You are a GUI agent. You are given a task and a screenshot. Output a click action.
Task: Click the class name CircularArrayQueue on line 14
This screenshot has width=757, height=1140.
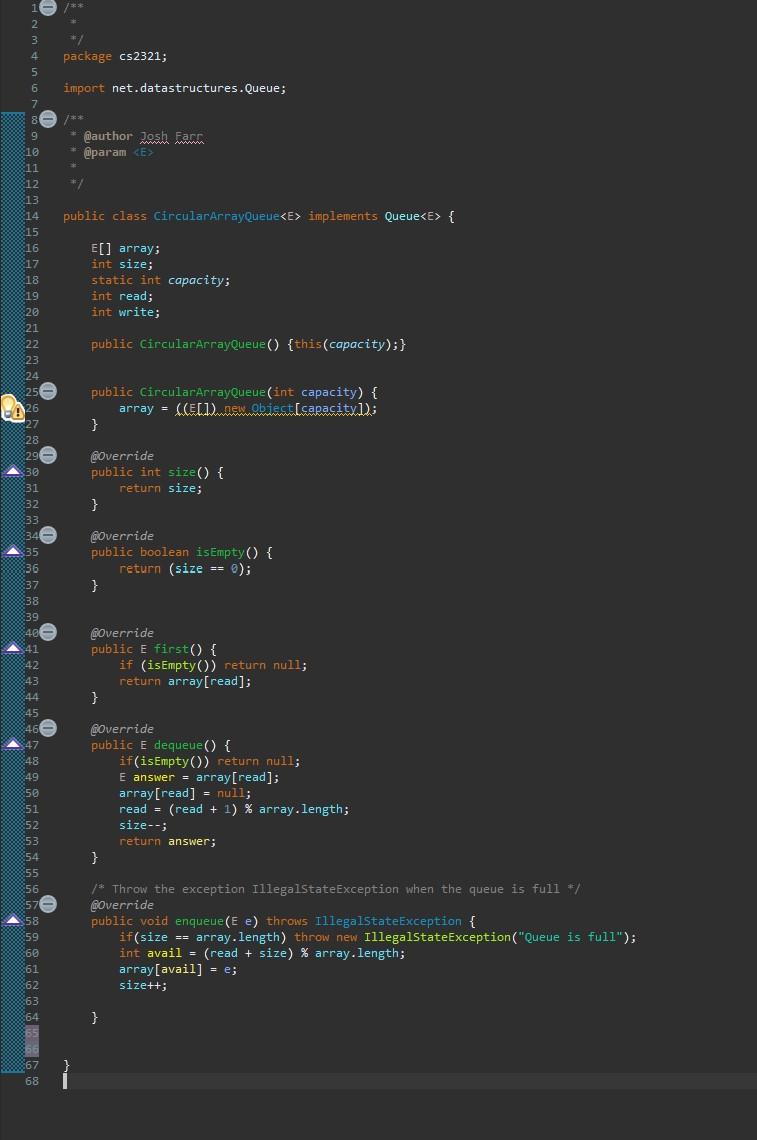216,216
